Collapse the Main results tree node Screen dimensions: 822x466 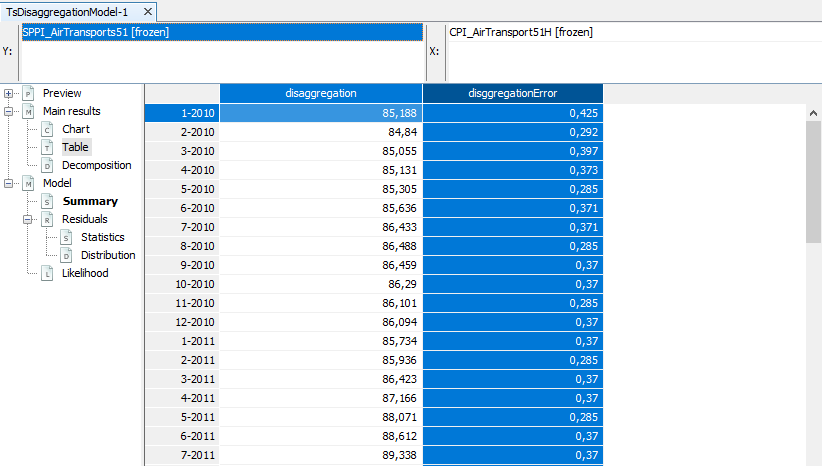click(x=9, y=111)
